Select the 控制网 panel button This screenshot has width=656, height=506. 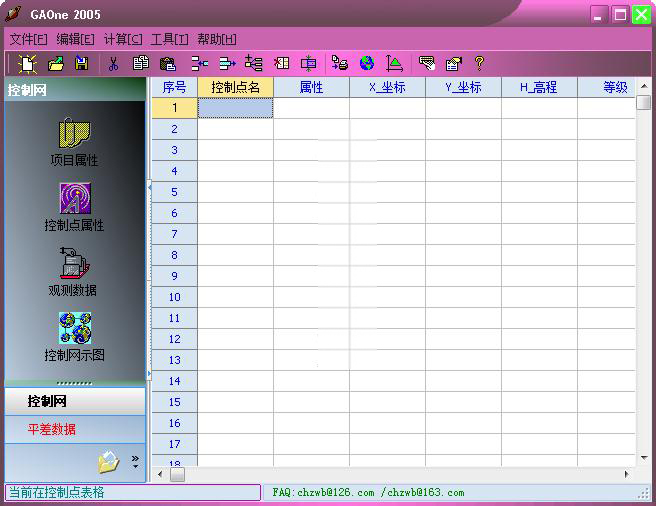(47, 401)
